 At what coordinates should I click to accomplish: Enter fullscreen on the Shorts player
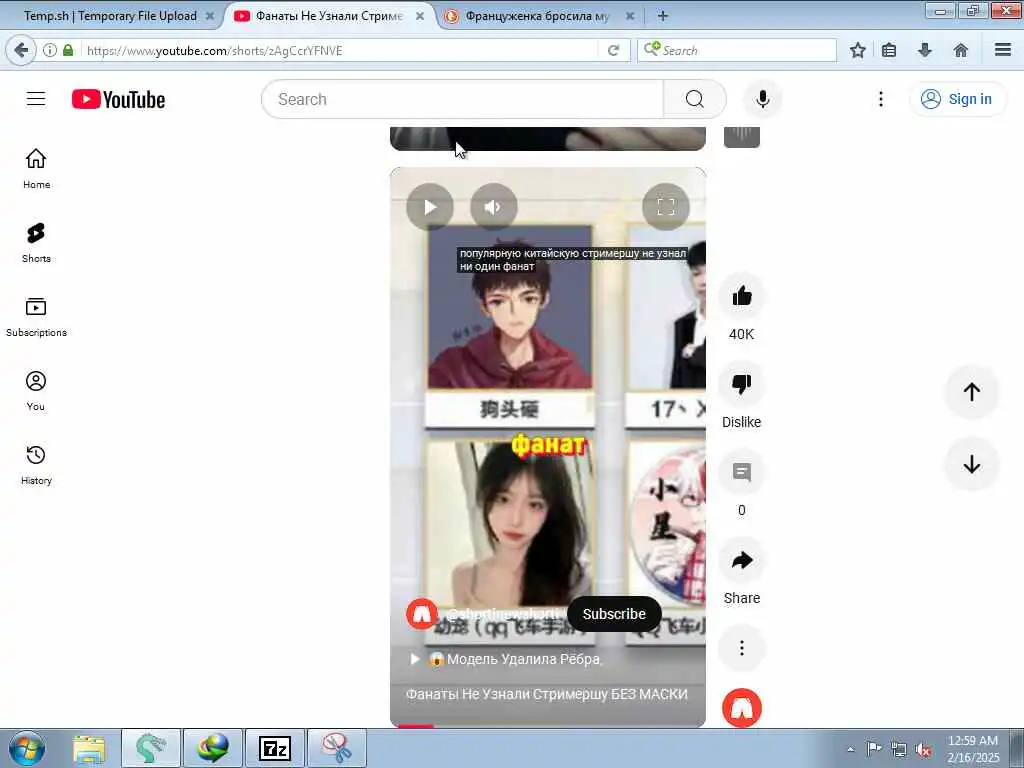[665, 207]
